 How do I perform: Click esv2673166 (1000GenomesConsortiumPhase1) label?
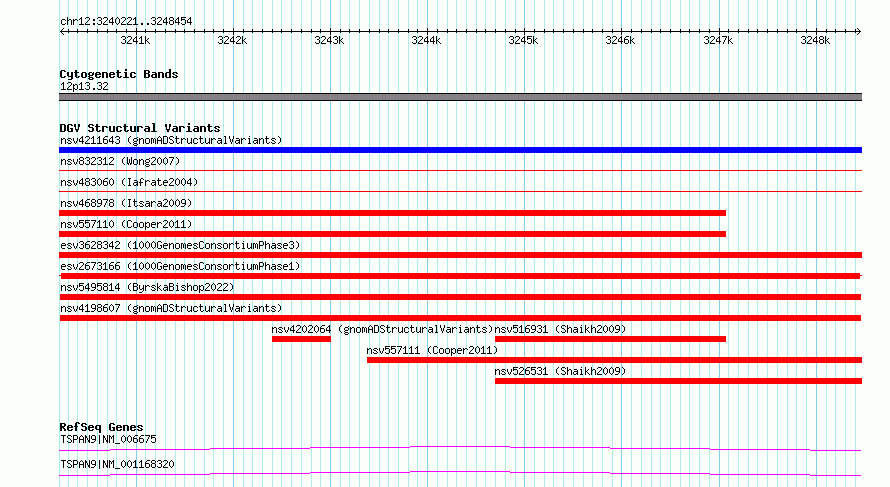180,266
